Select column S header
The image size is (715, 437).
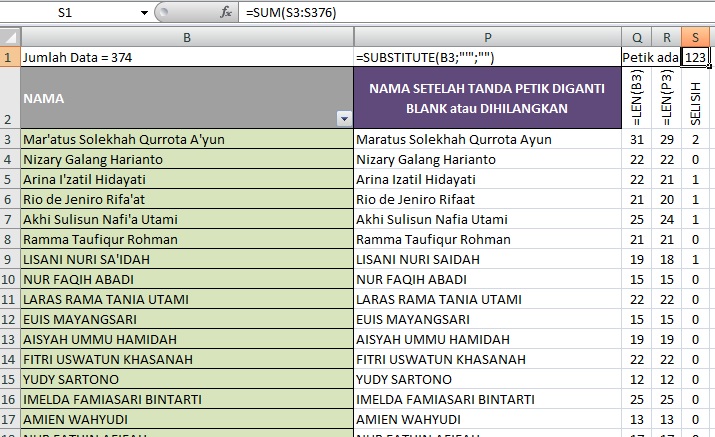pos(696,37)
